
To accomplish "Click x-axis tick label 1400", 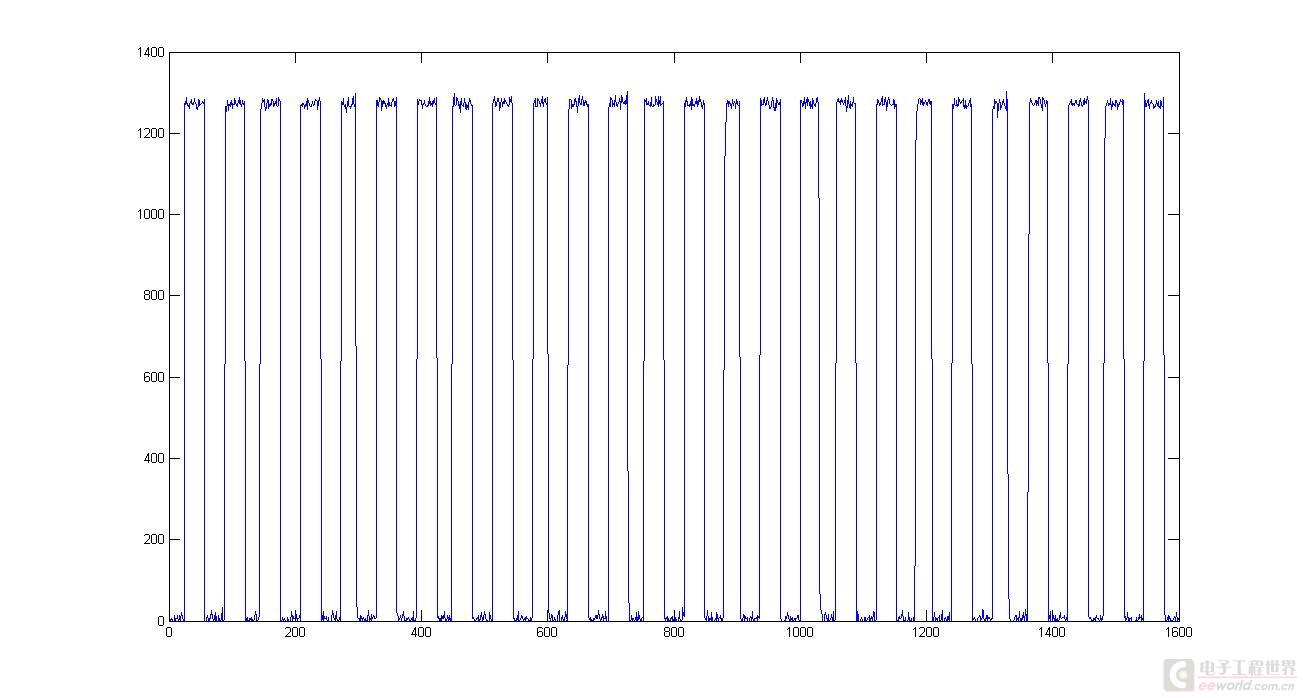I will [1052, 633].
